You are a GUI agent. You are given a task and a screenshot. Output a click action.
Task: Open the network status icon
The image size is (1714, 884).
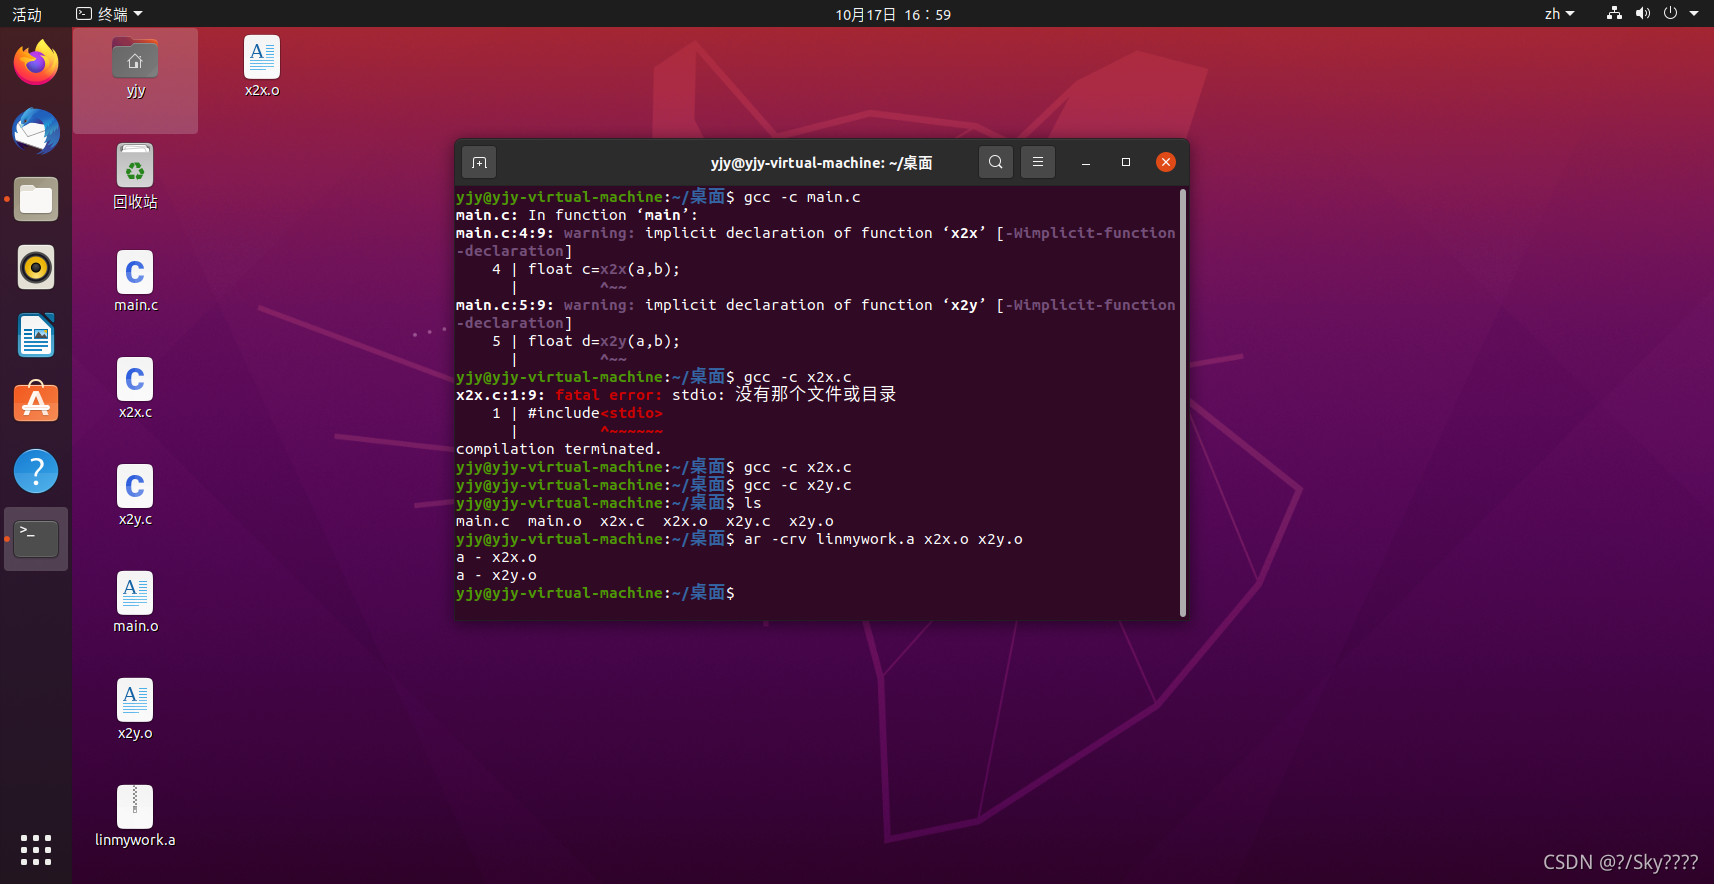click(x=1614, y=14)
